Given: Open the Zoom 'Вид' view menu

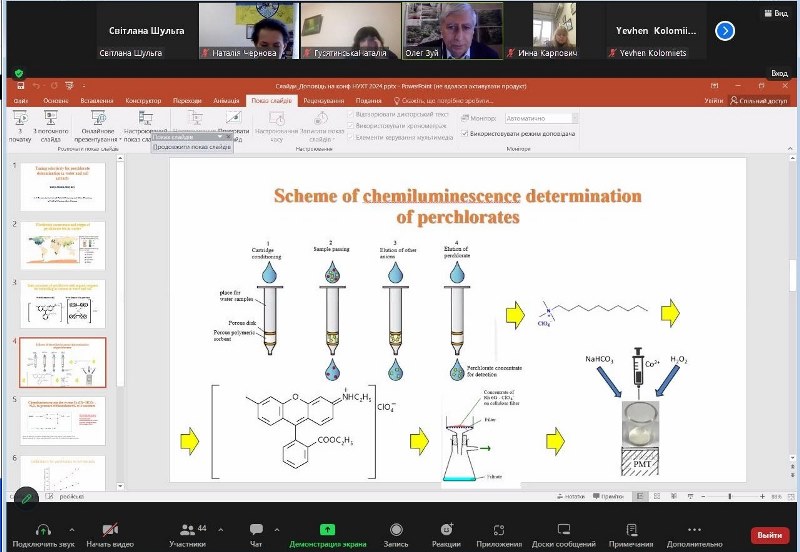Looking at the screenshot, I should (x=777, y=13).
